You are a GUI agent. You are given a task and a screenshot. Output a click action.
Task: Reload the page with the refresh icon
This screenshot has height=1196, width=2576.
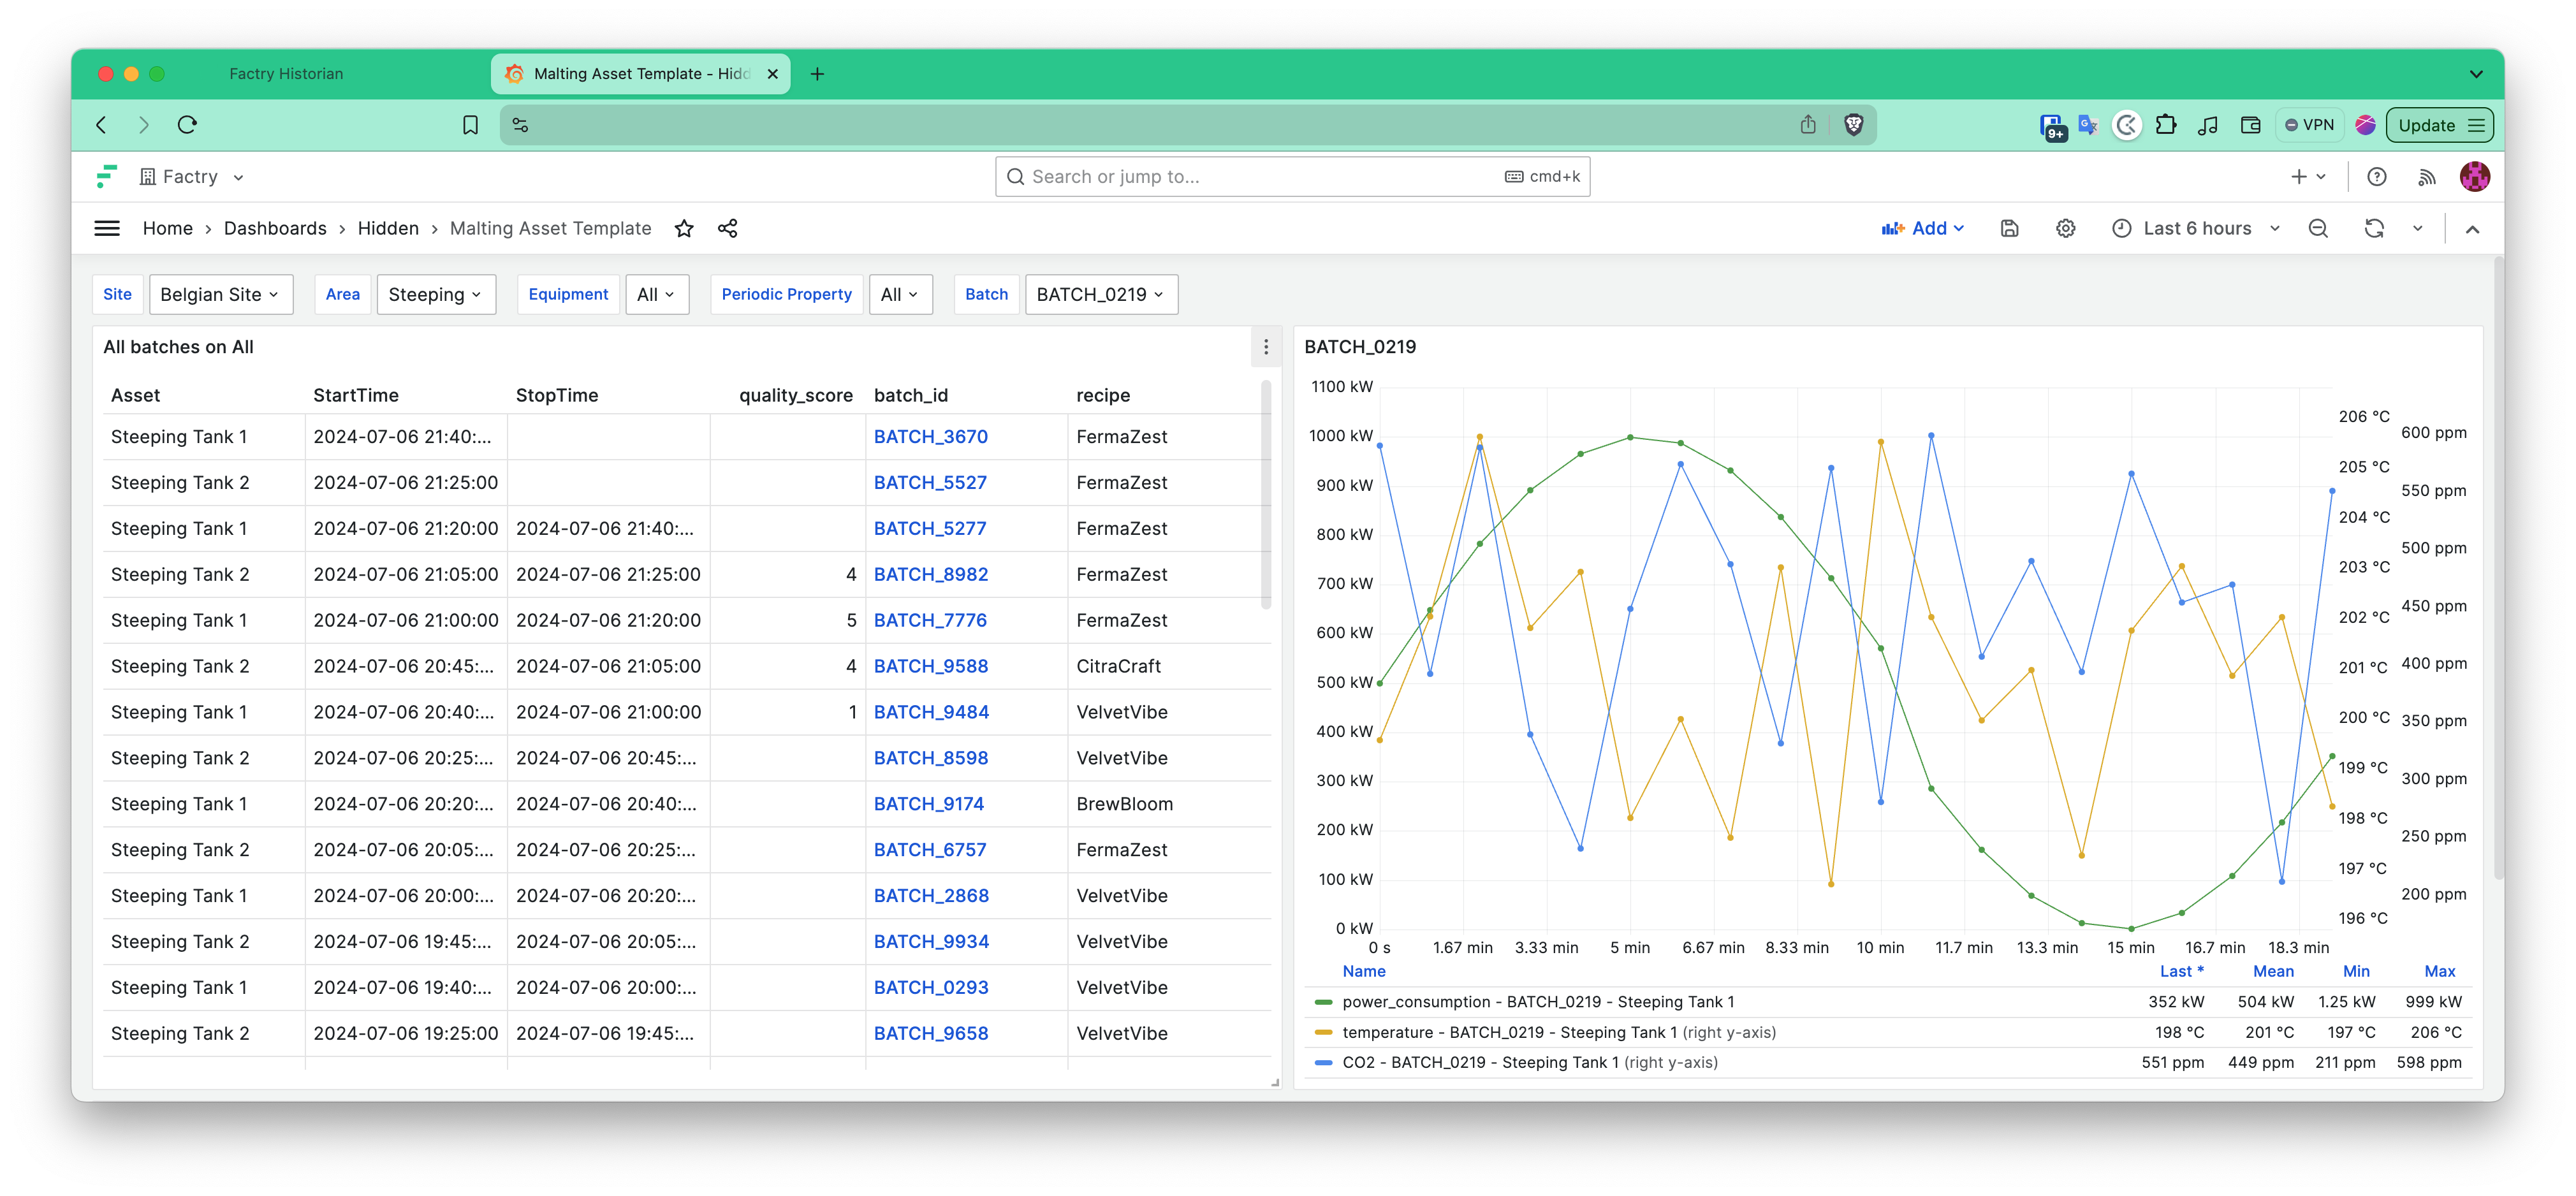(187, 125)
